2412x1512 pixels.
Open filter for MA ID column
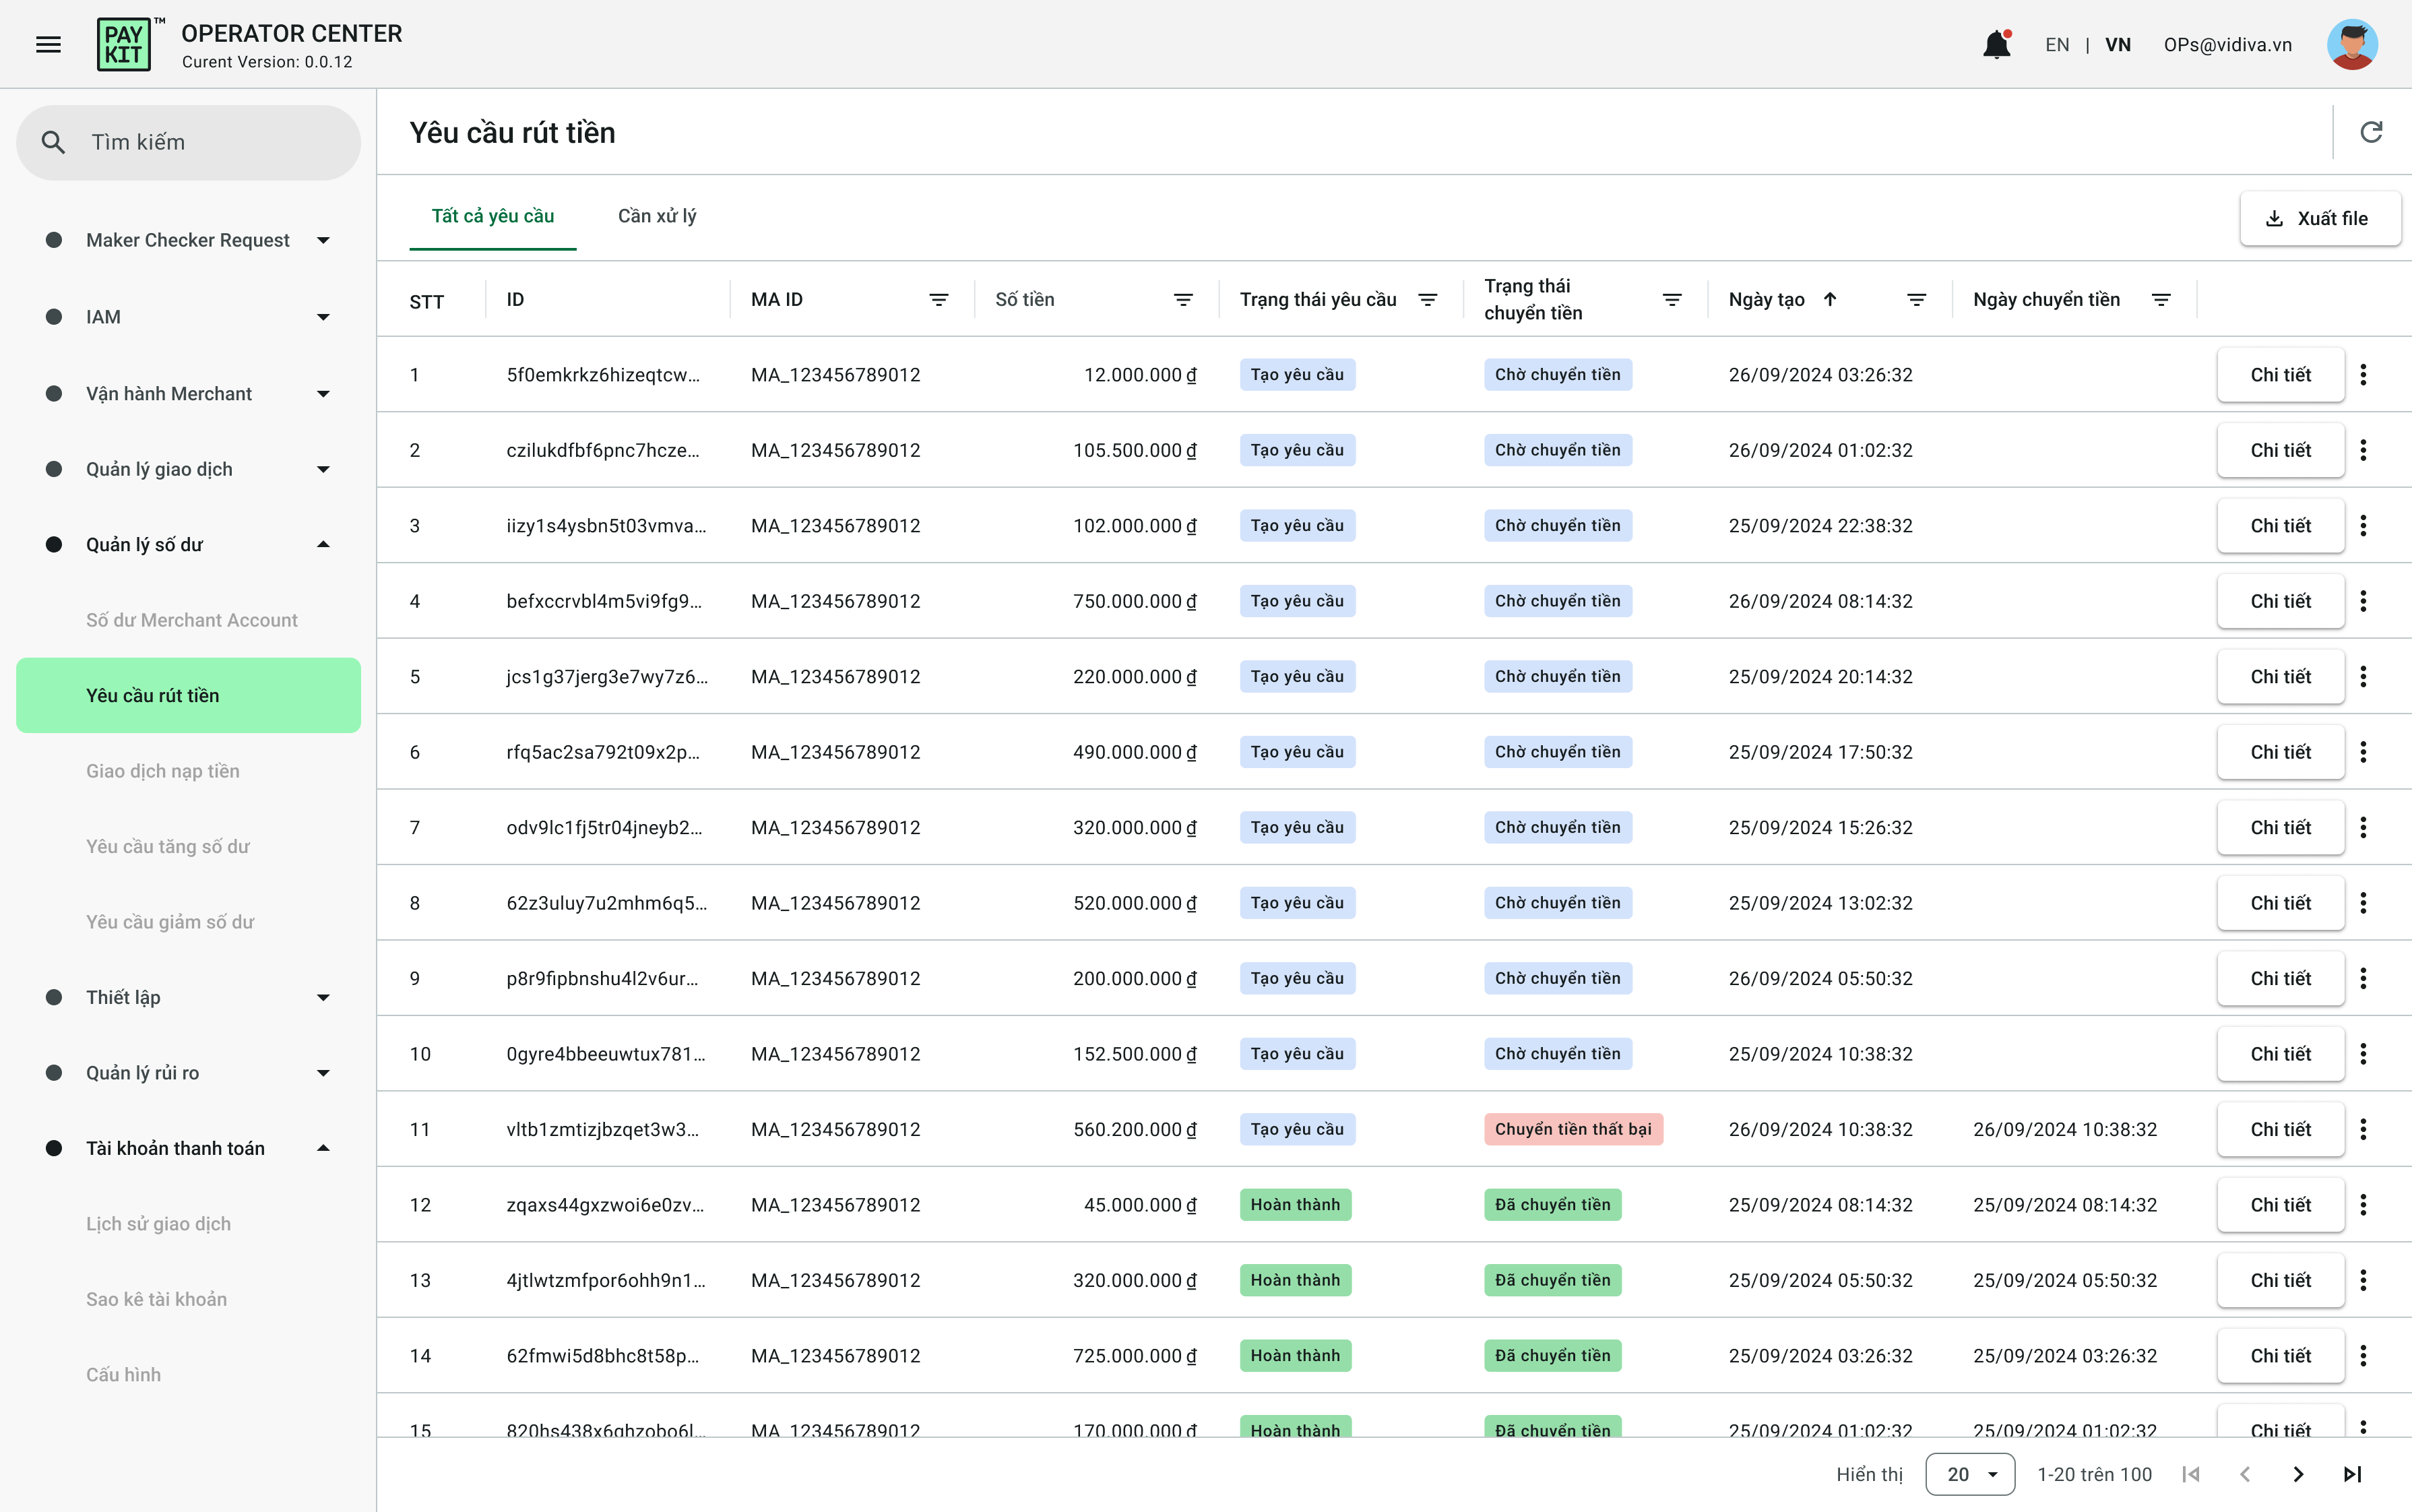tap(938, 300)
